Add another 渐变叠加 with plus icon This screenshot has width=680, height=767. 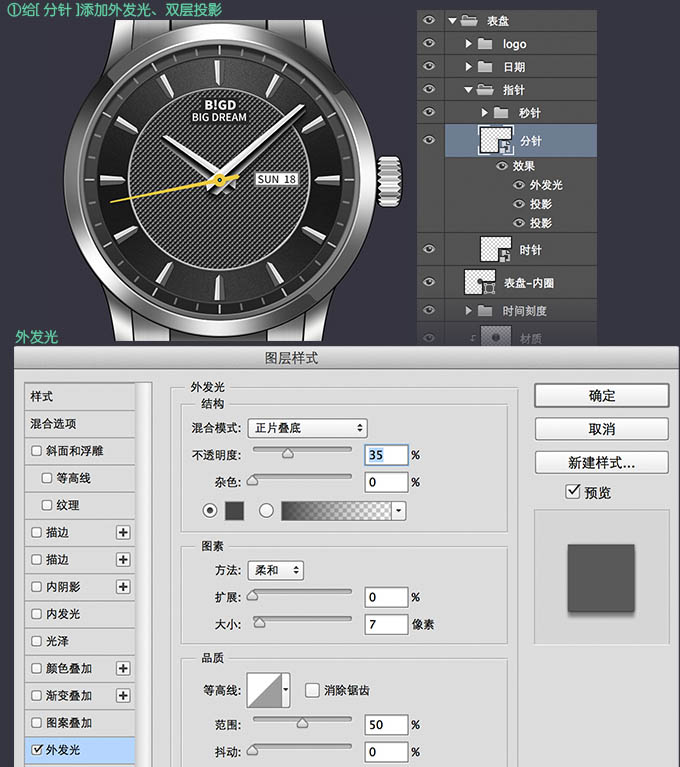(123, 695)
